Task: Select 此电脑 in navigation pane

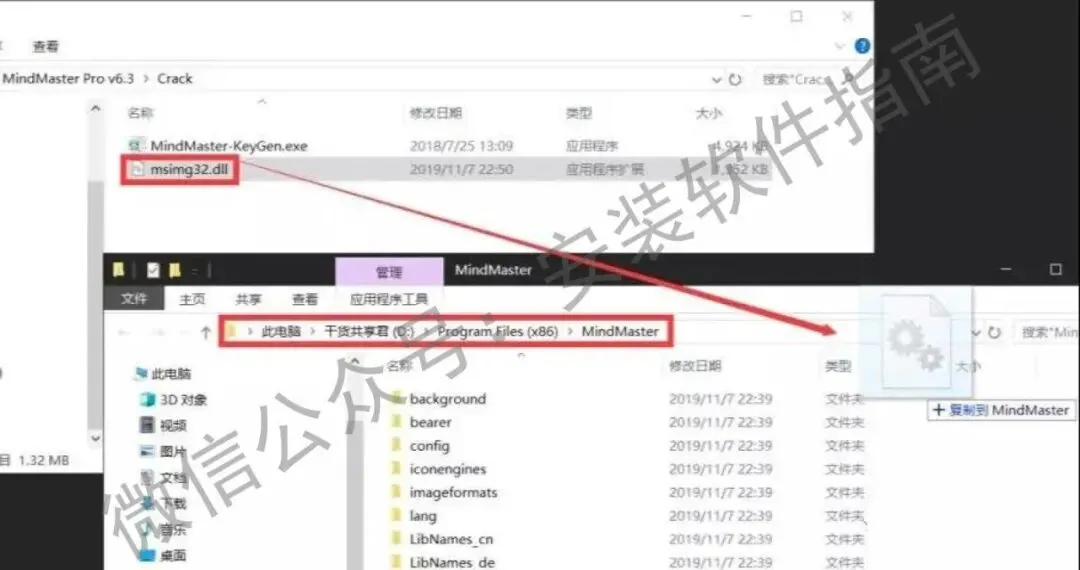Action: coord(171,374)
